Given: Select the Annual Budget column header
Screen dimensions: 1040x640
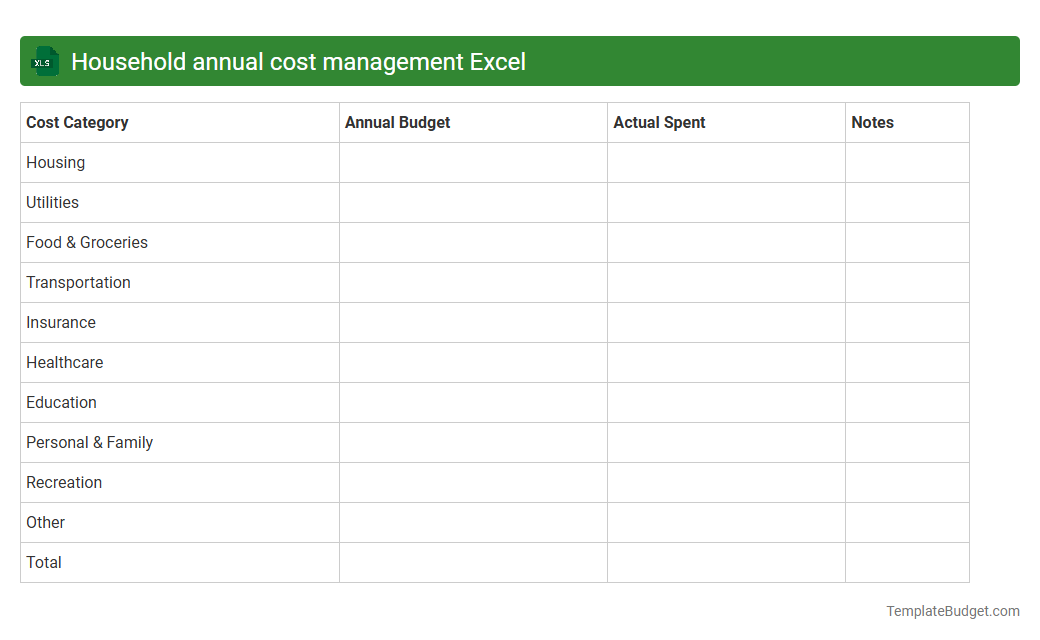Looking at the screenshot, I should click(x=397, y=122).
